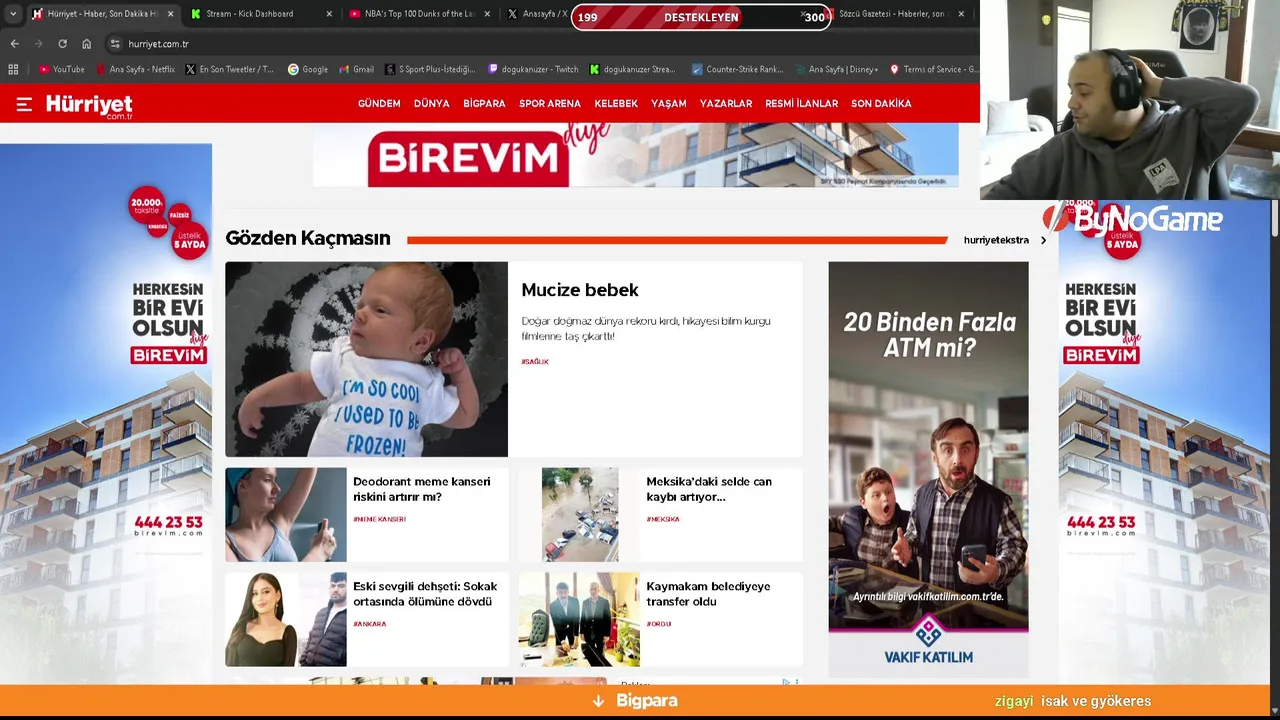Open the RESMİ İLANLAR menu item
This screenshot has height=720, width=1280.
802,104
